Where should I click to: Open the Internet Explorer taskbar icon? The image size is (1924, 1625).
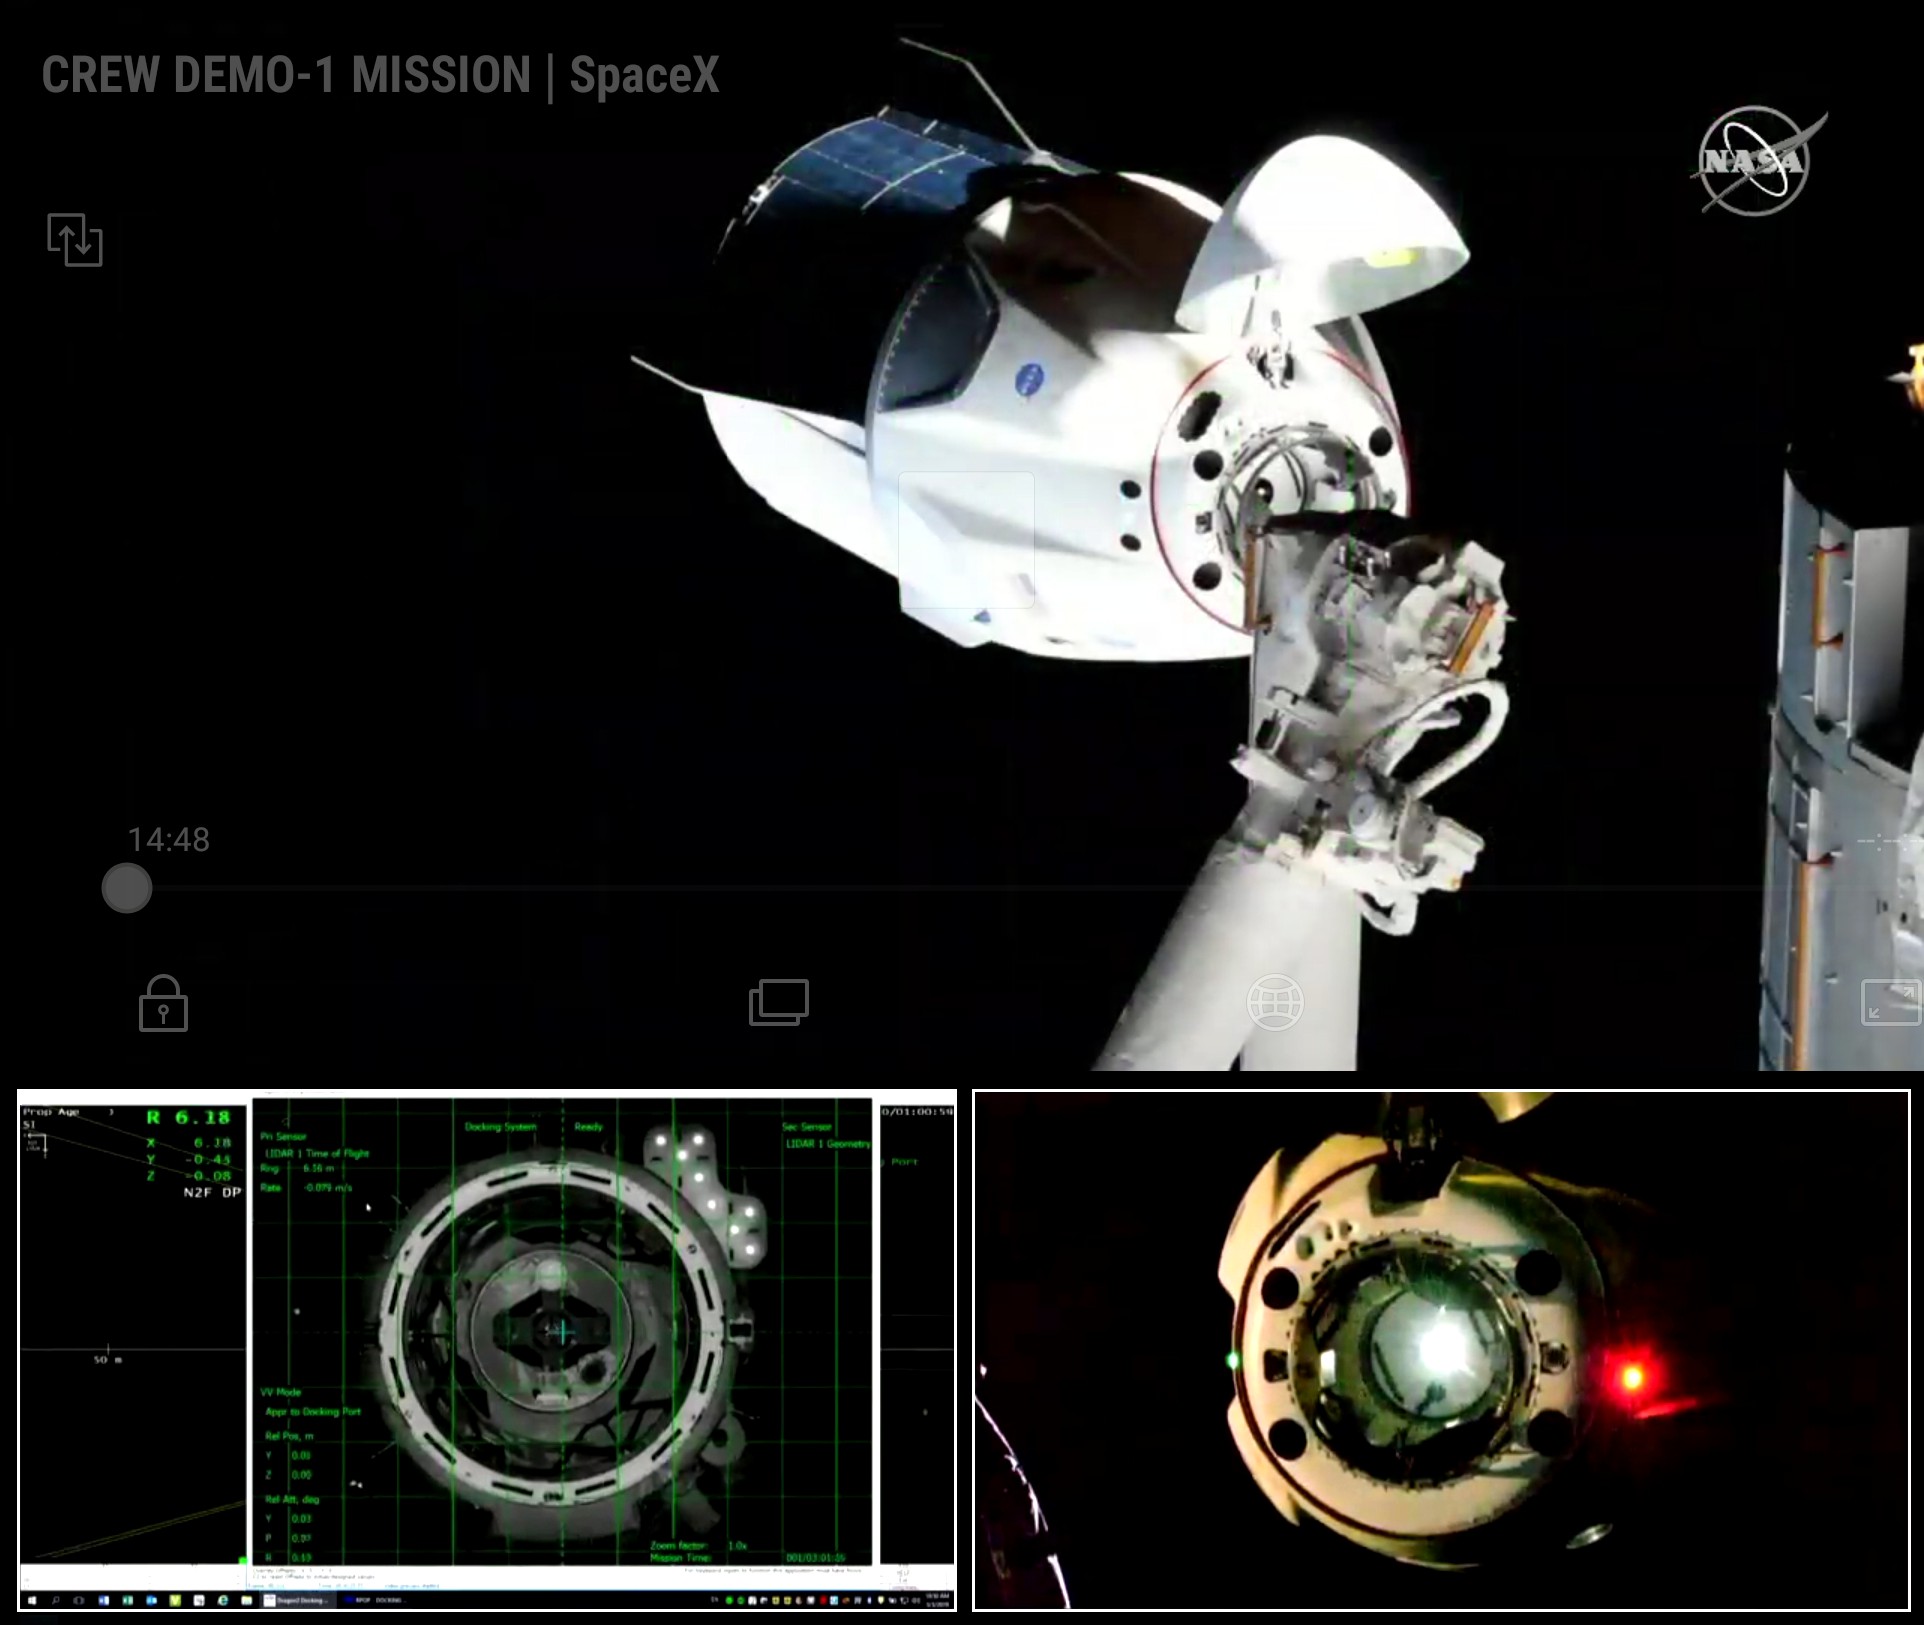(222, 1600)
